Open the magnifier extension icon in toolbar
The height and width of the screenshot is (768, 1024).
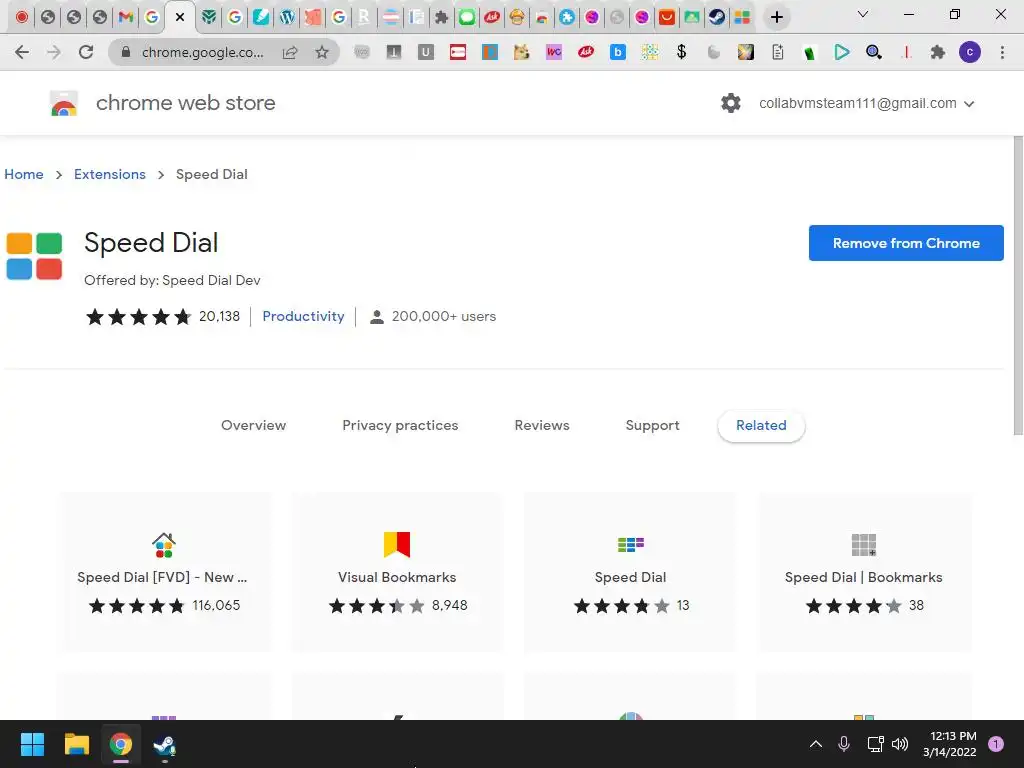pyautogui.click(x=874, y=52)
